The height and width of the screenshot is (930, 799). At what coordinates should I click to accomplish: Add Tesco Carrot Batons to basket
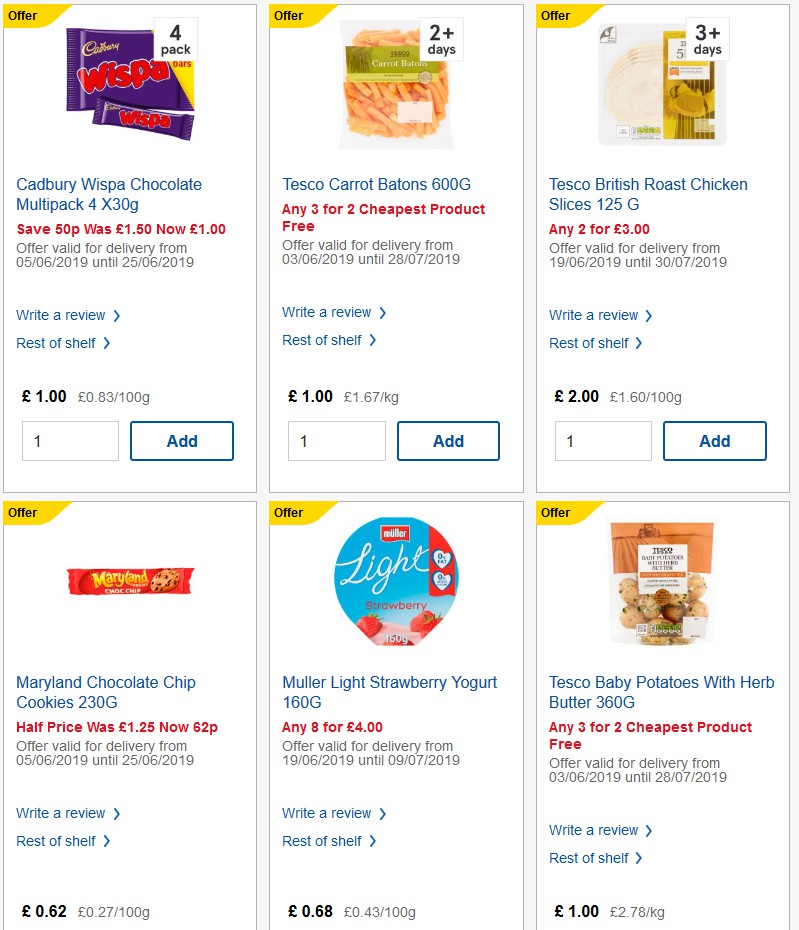click(x=448, y=440)
